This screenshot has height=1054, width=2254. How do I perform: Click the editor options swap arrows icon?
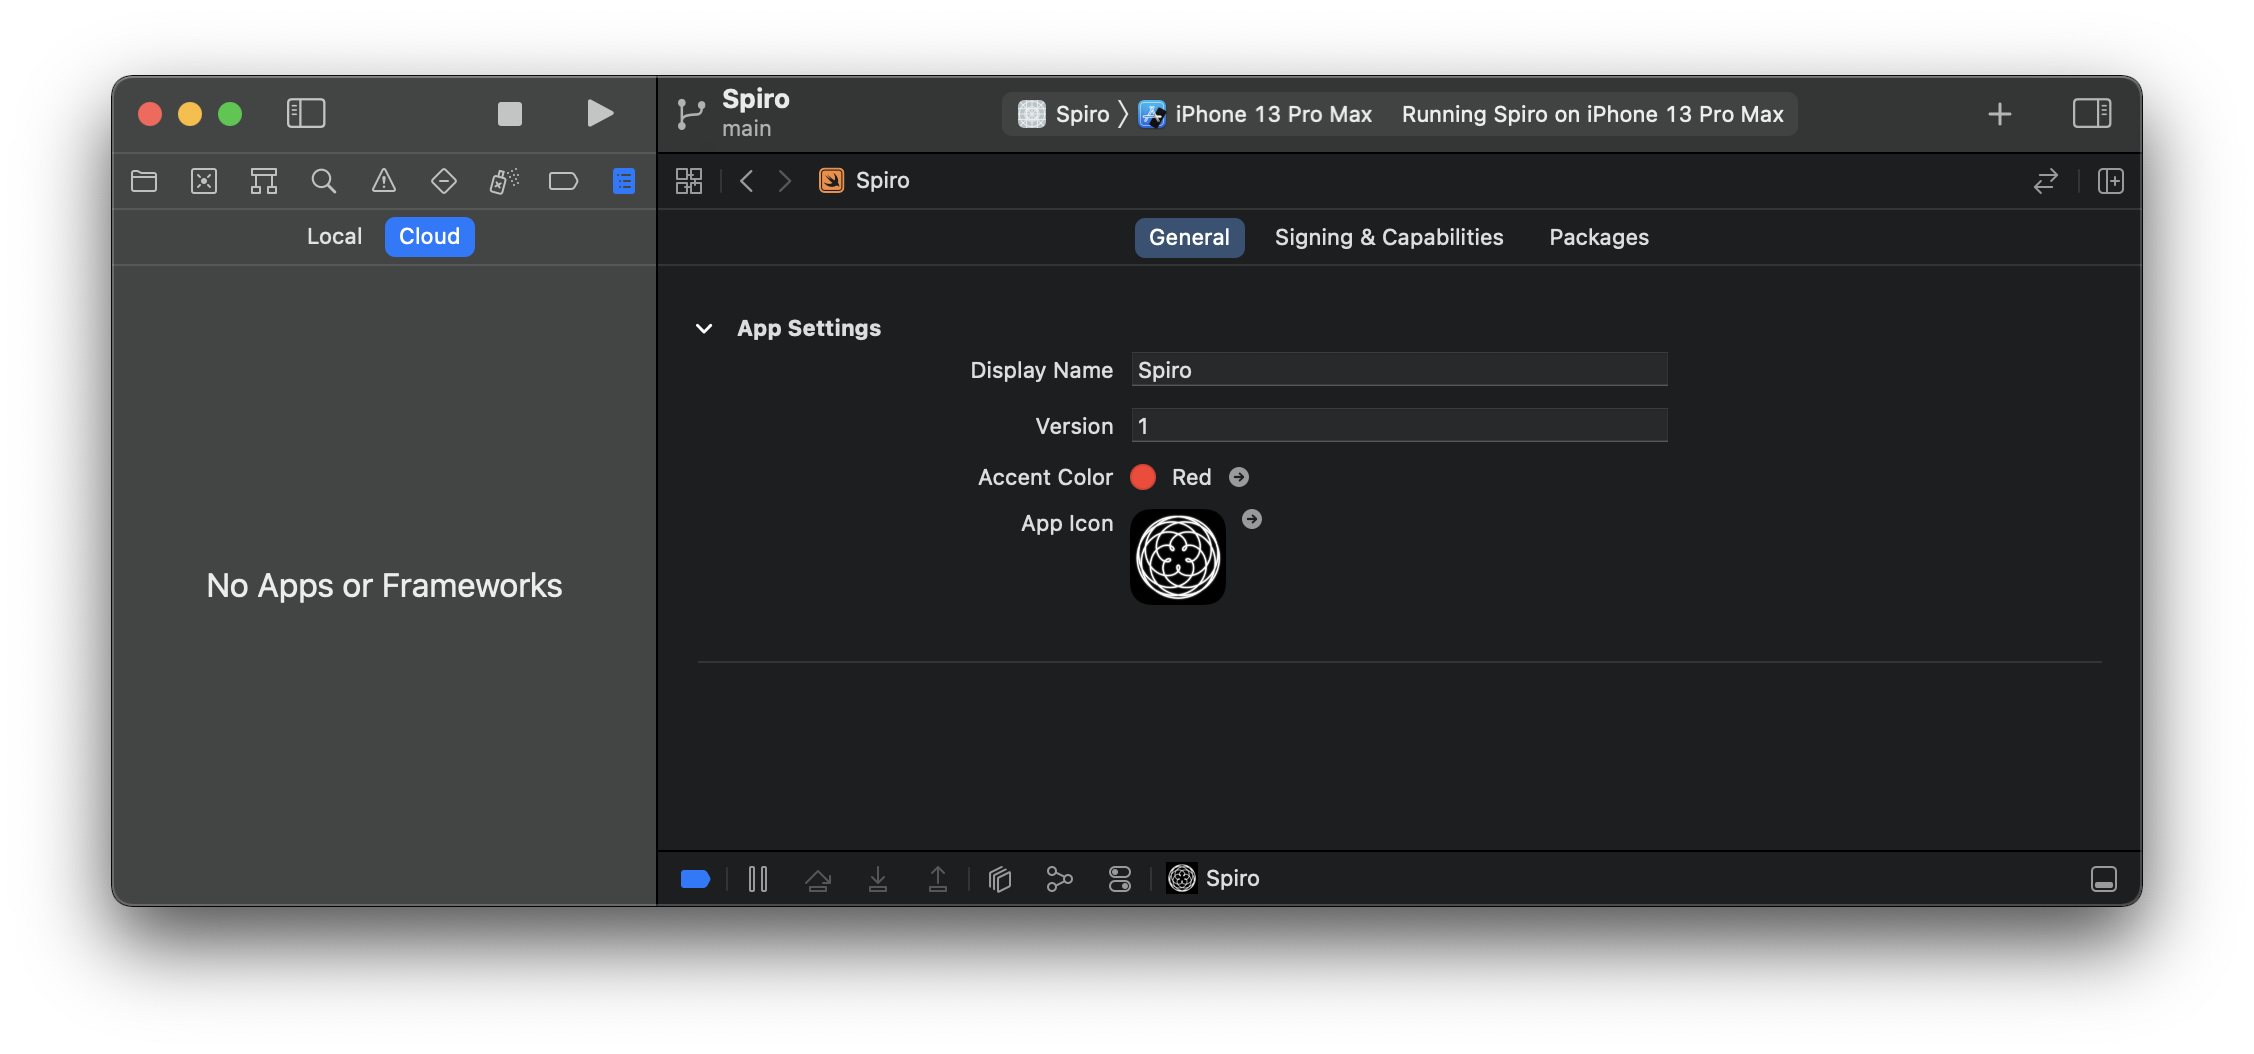tap(2046, 181)
